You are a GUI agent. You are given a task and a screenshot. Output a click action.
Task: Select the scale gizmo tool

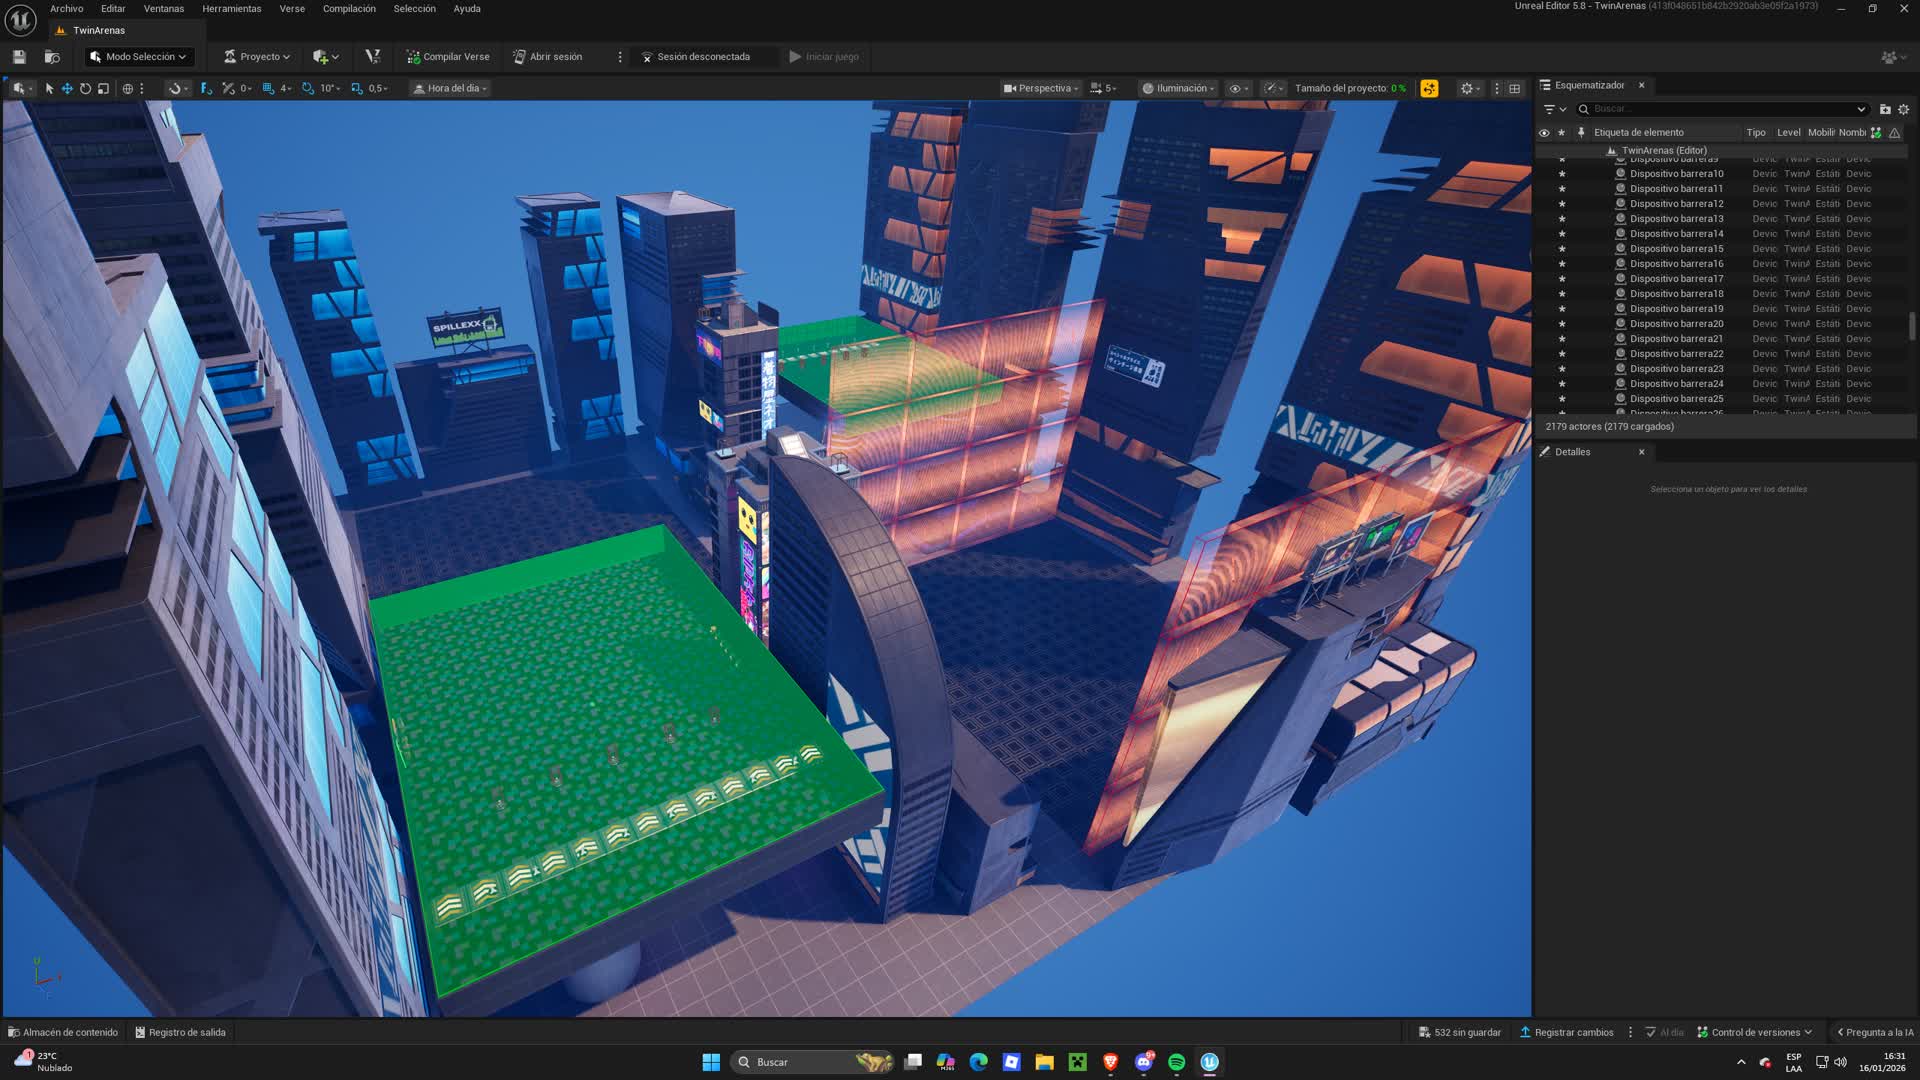(x=103, y=89)
